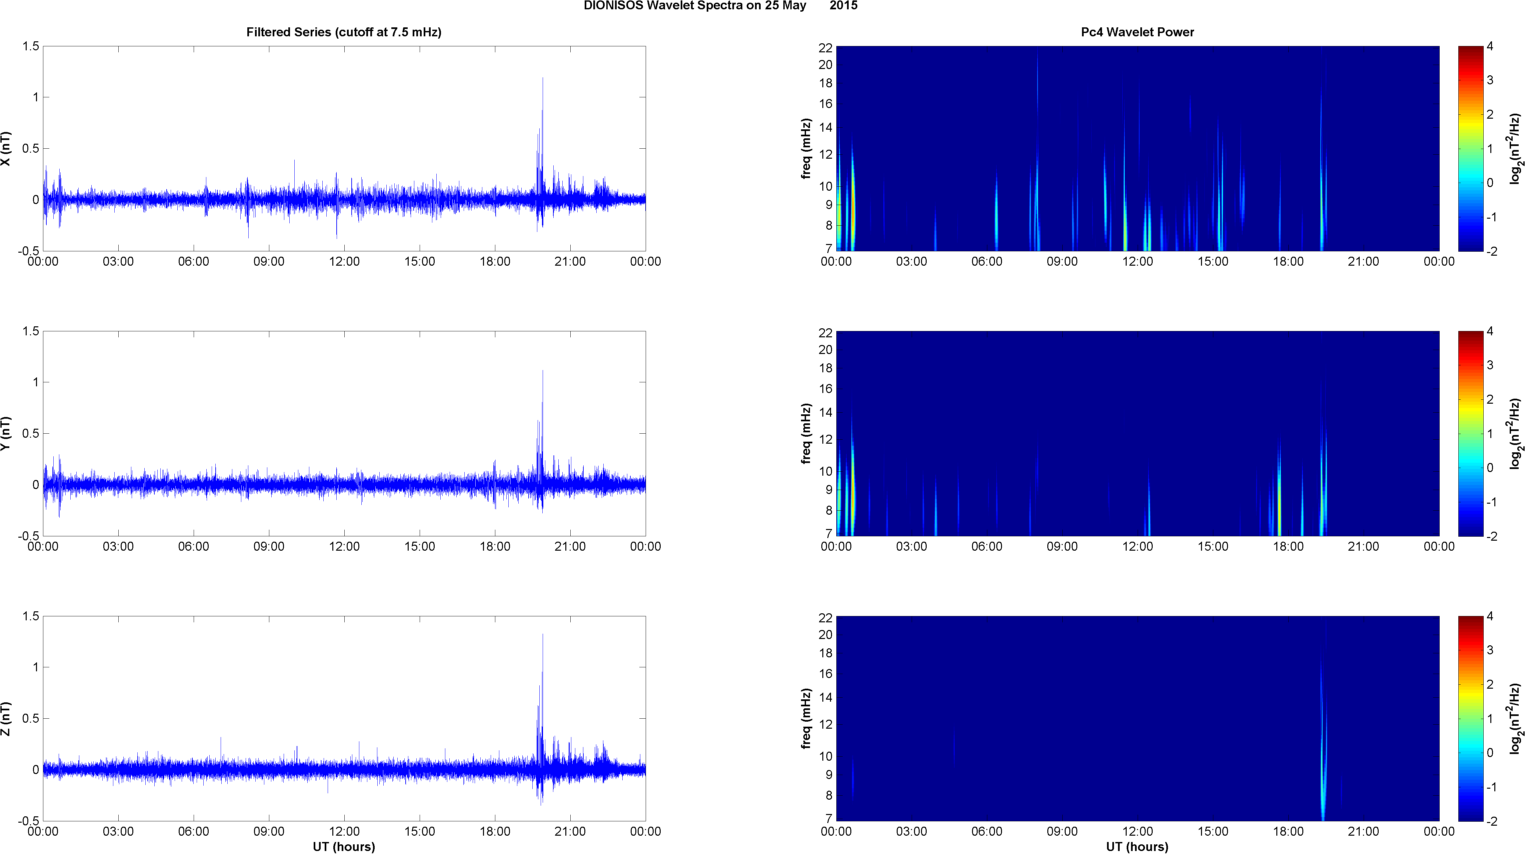This screenshot has height=854, width=1525.
Task: Select the Filtered Series cutoff heading
Action: pos(344,32)
